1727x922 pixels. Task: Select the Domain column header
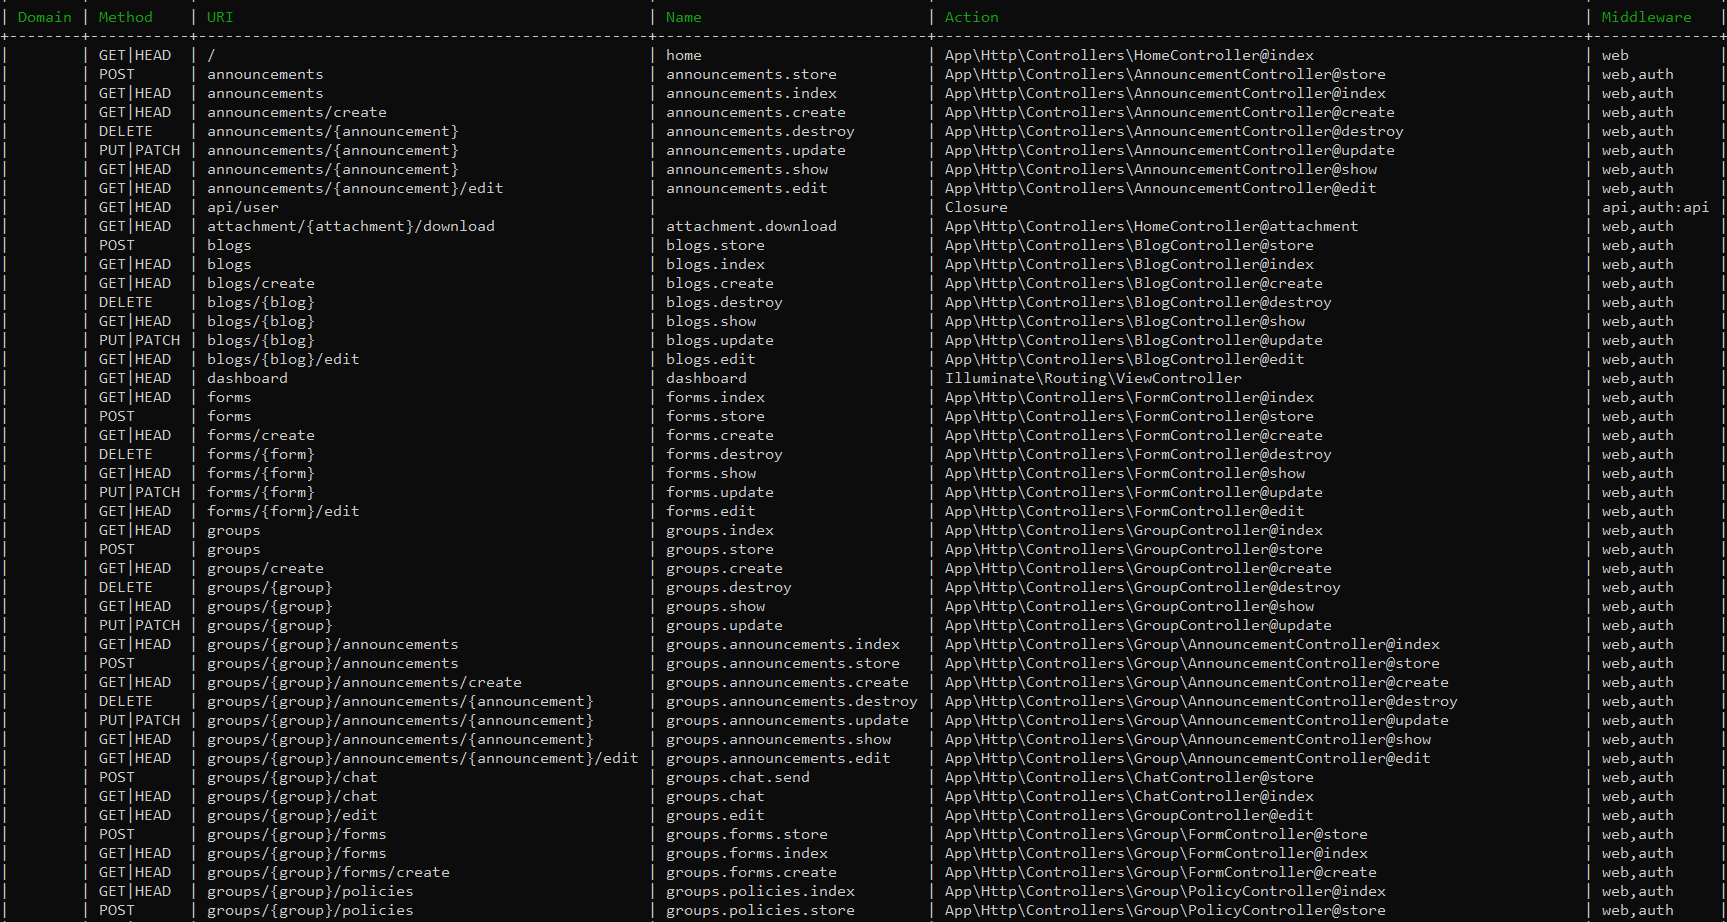click(x=44, y=17)
